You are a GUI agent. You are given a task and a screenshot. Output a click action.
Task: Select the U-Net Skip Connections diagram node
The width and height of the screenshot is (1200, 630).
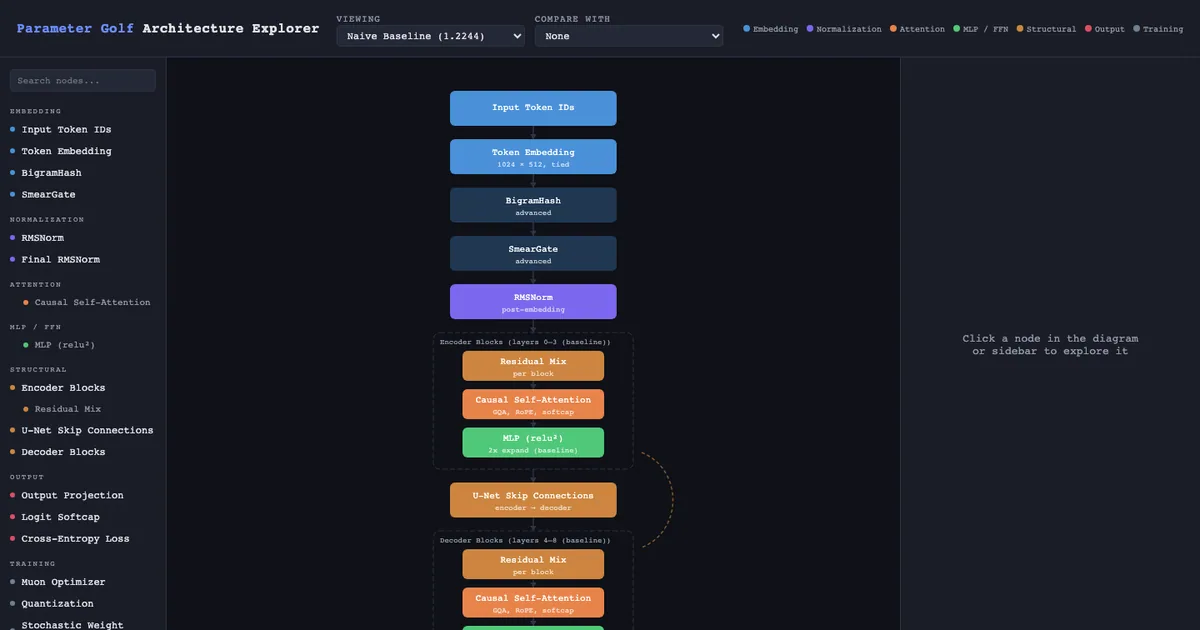click(533, 500)
